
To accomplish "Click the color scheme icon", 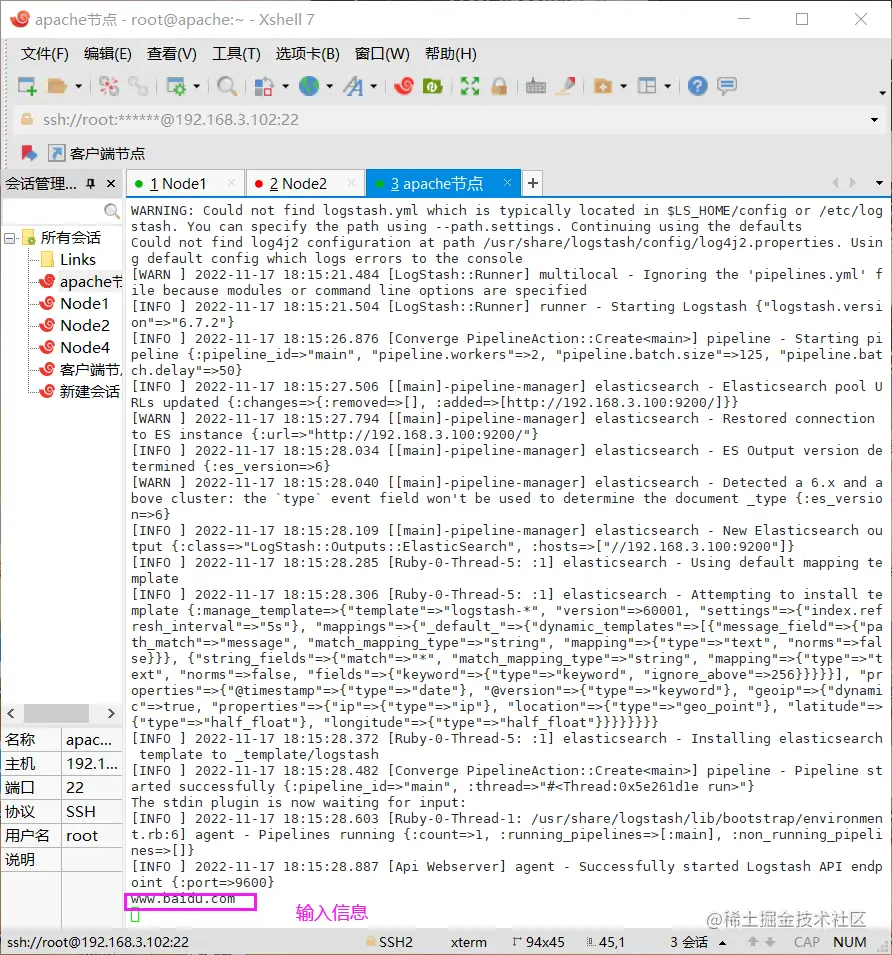I will 264,86.
